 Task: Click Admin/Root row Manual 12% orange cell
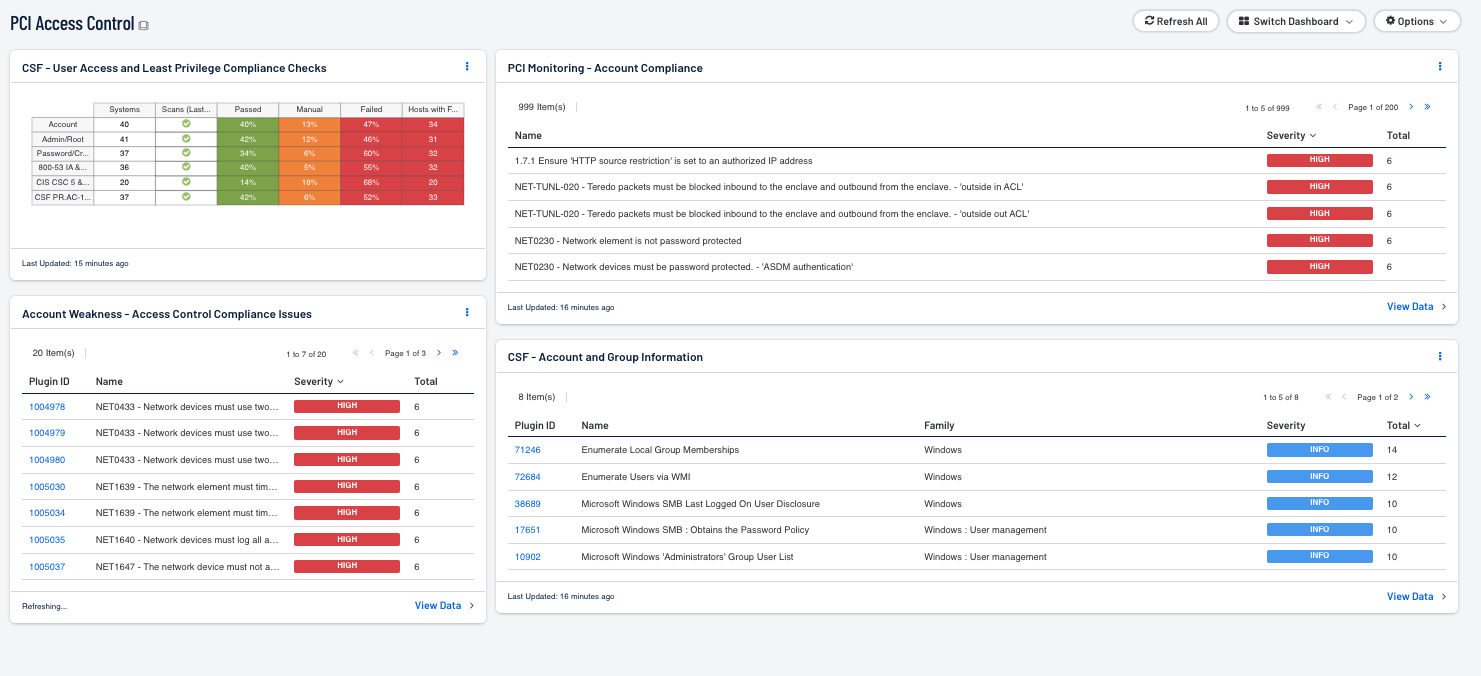pos(310,138)
